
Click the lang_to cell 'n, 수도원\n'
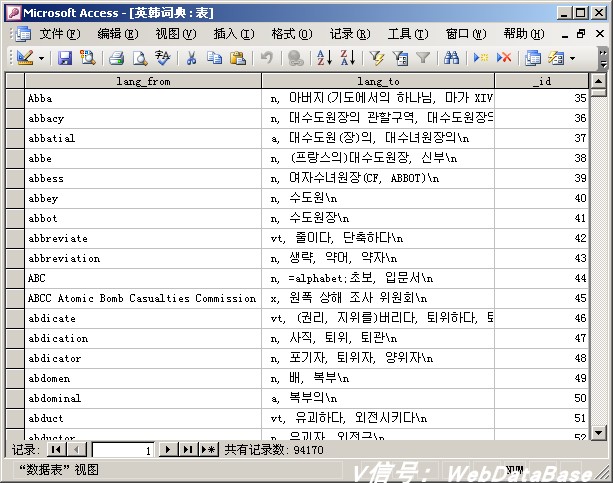pos(378,198)
